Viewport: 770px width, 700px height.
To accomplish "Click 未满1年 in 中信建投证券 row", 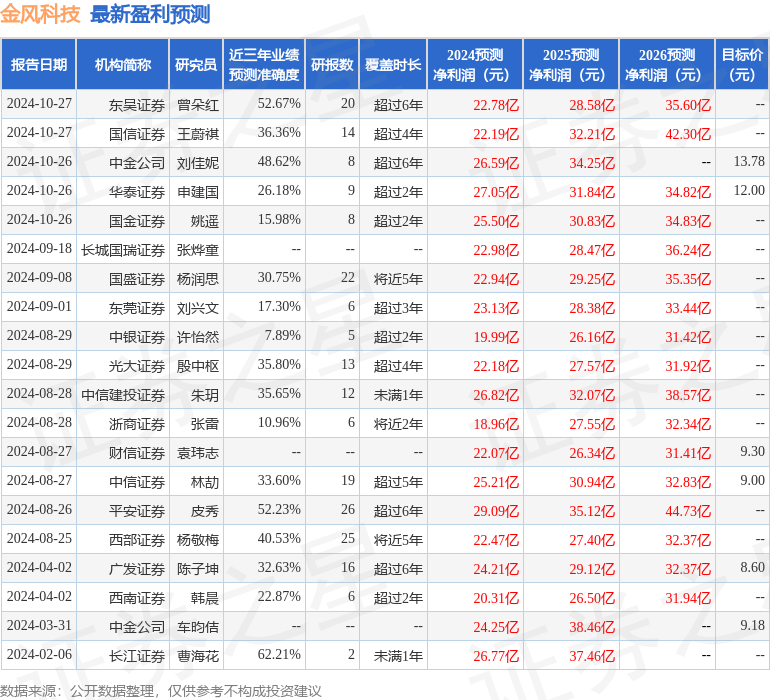I will pyautogui.click(x=398, y=395).
